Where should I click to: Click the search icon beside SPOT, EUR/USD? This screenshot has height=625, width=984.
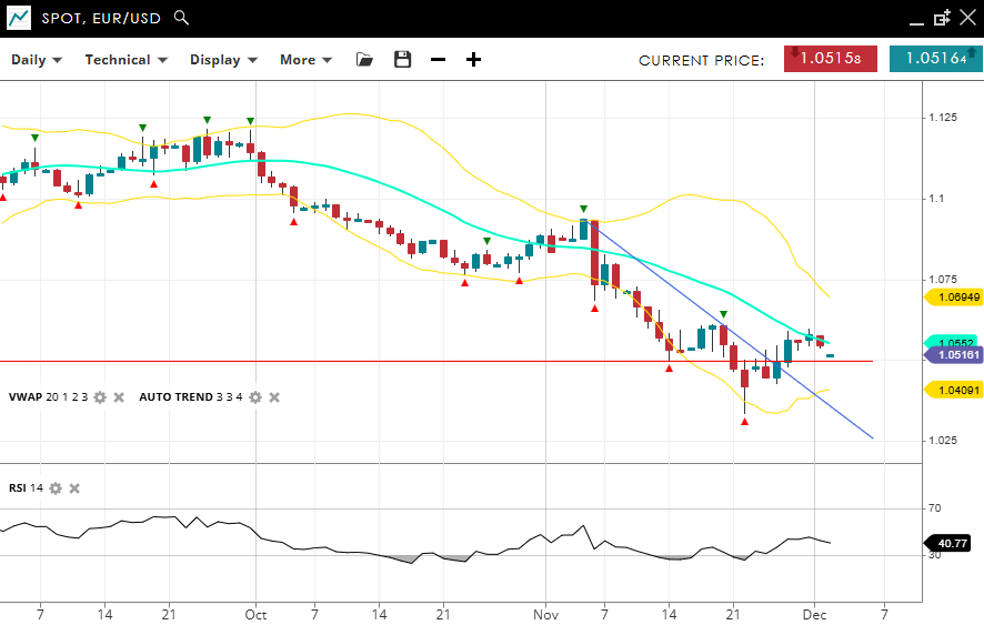[180, 18]
